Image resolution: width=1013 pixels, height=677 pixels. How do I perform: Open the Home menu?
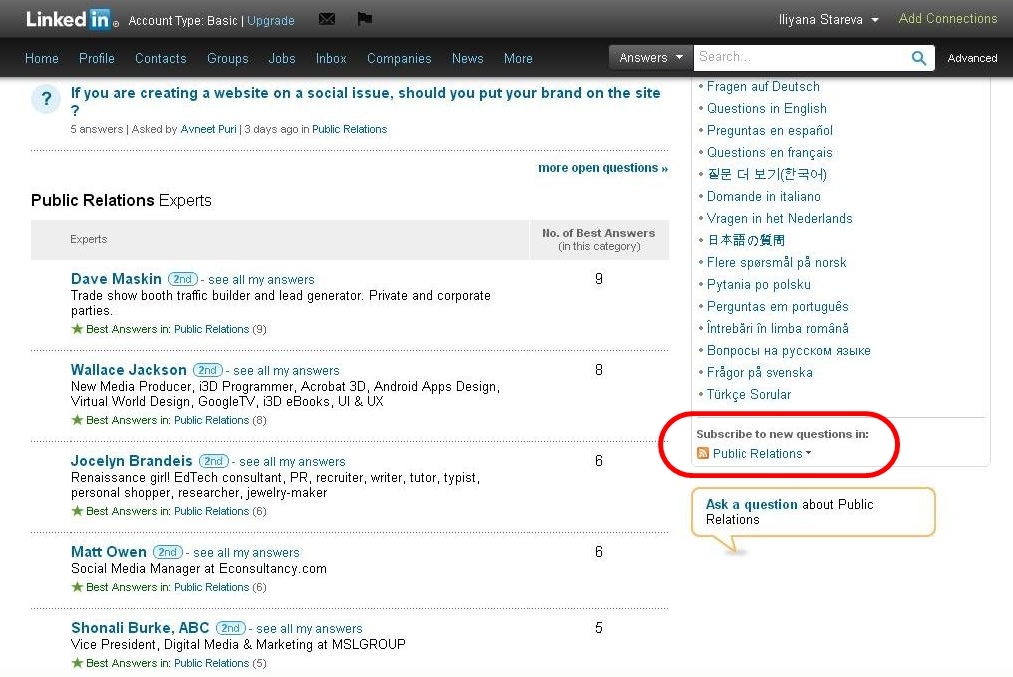coord(42,59)
